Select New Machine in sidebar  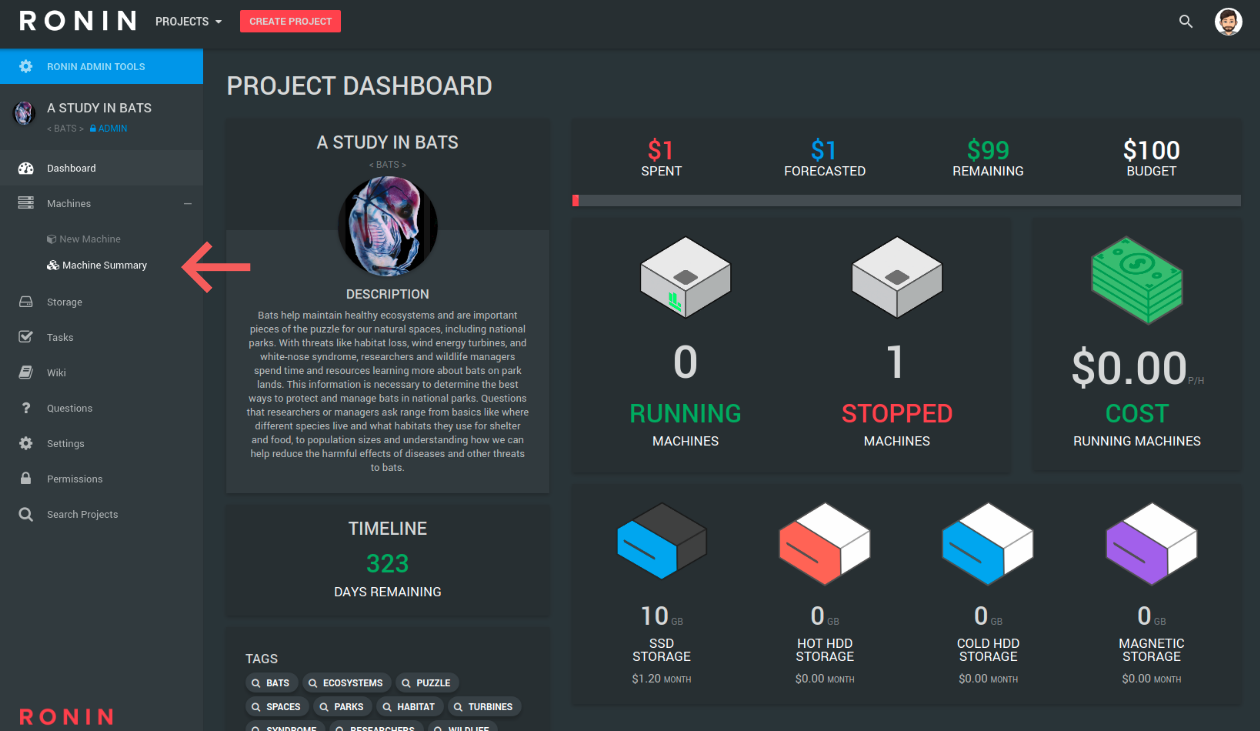84,239
